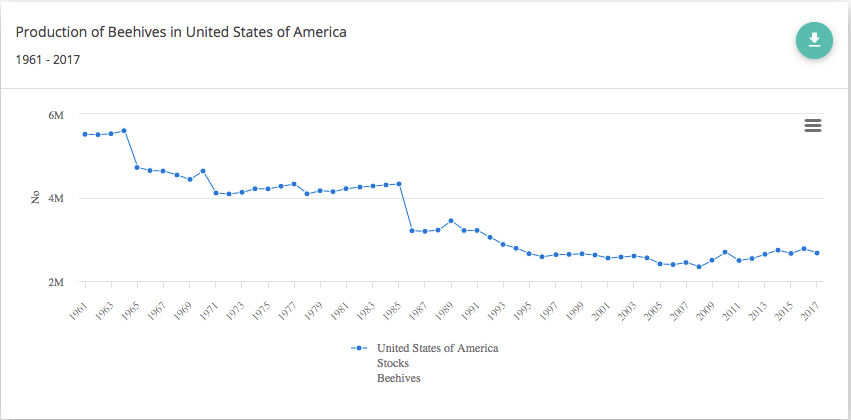Image resolution: width=851 pixels, height=420 pixels.
Task: Click the legend's blue series marker
Action: pyautogui.click(x=358, y=348)
